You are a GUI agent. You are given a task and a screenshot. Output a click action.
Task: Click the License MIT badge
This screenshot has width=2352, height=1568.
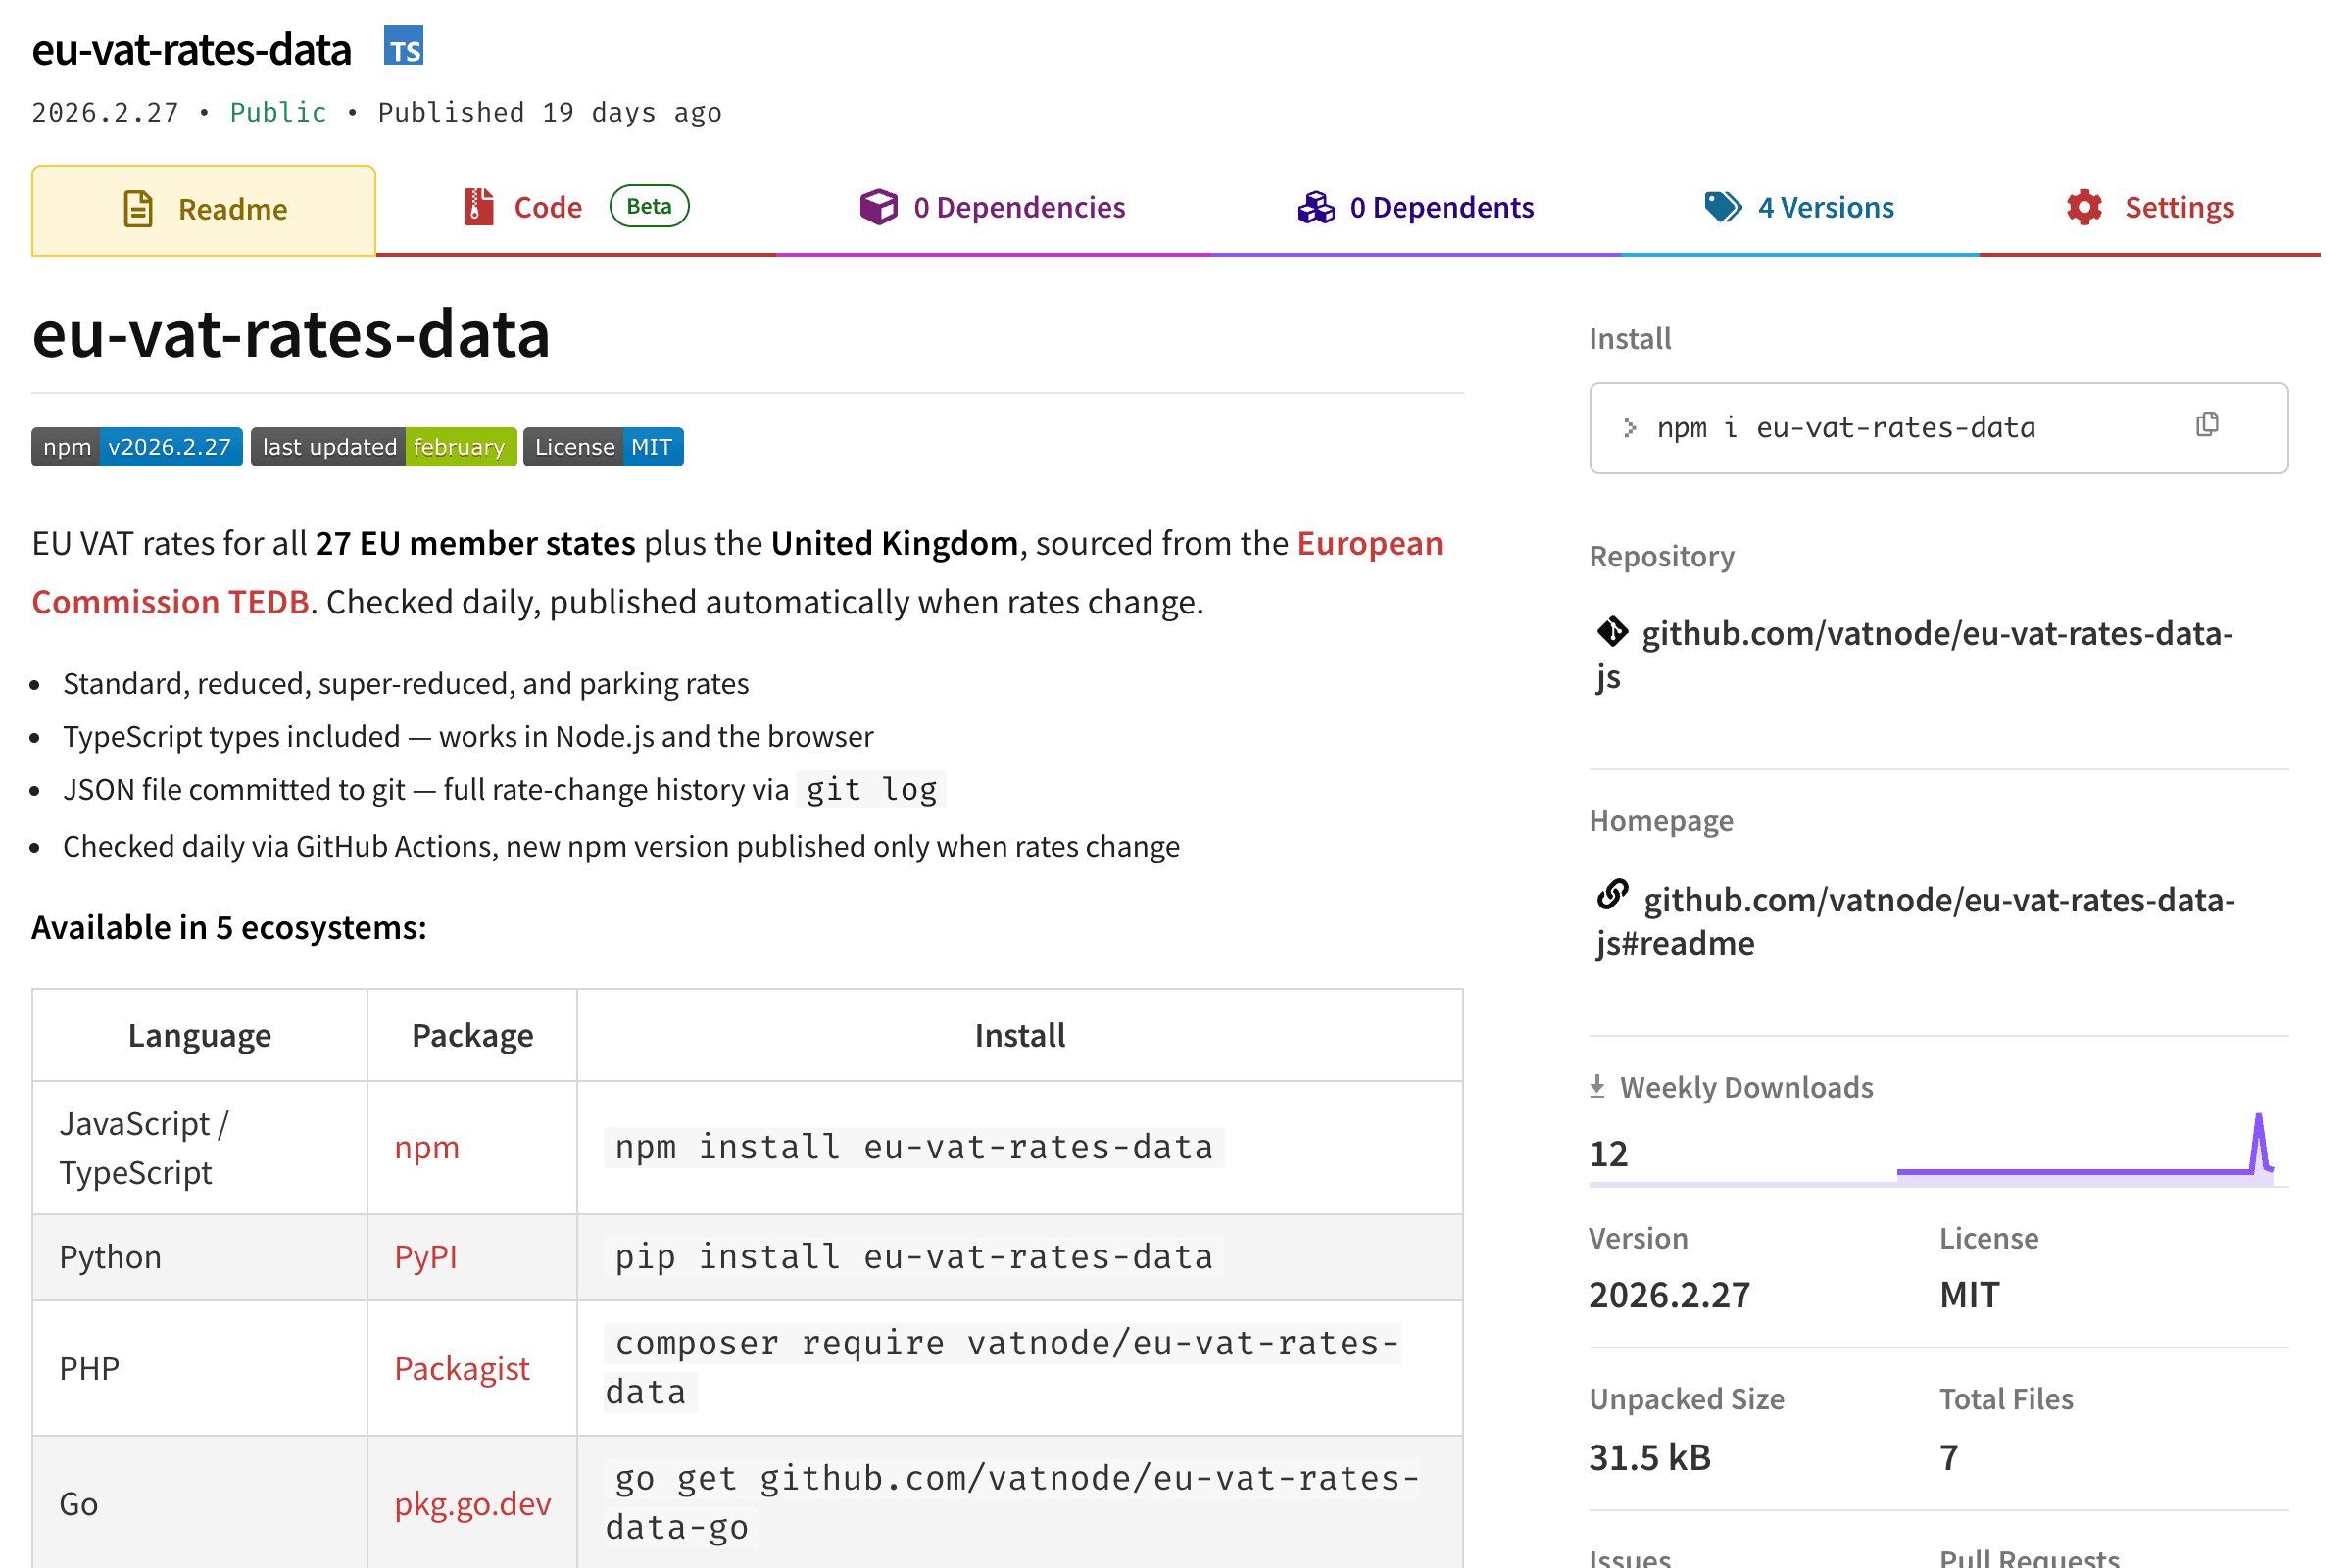(x=603, y=447)
